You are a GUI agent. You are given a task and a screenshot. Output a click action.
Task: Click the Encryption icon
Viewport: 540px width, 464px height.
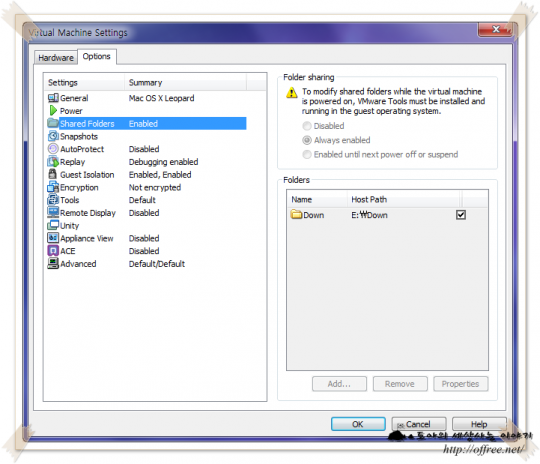point(53,187)
